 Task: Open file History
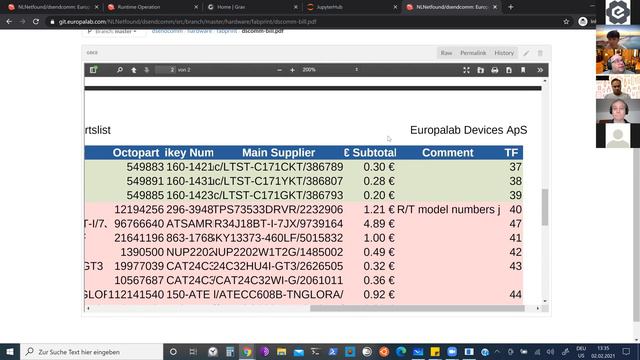pos(504,53)
